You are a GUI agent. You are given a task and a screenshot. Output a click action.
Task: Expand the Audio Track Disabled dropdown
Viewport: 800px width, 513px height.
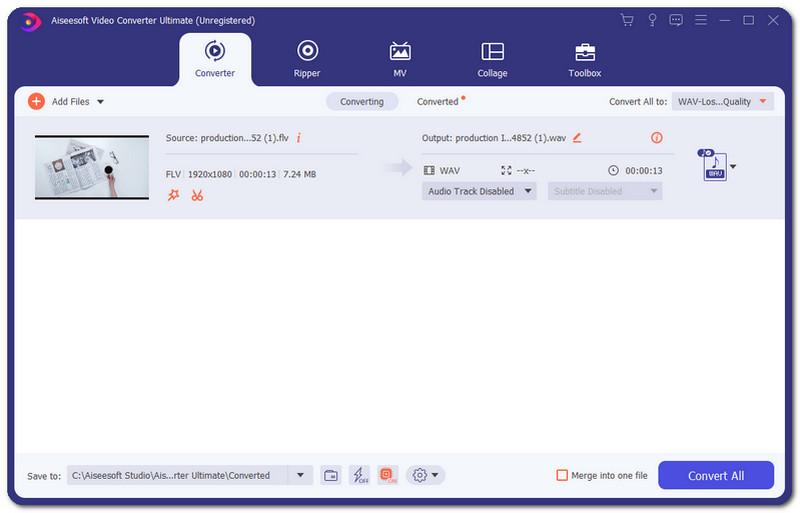[x=479, y=191]
